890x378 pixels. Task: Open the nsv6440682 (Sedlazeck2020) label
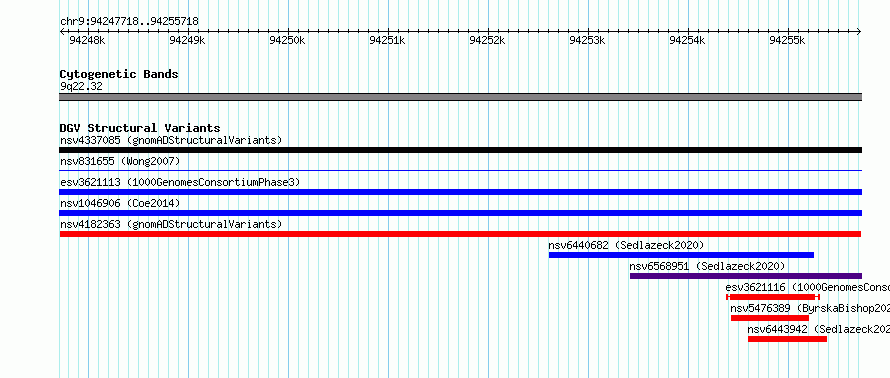coord(626,245)
